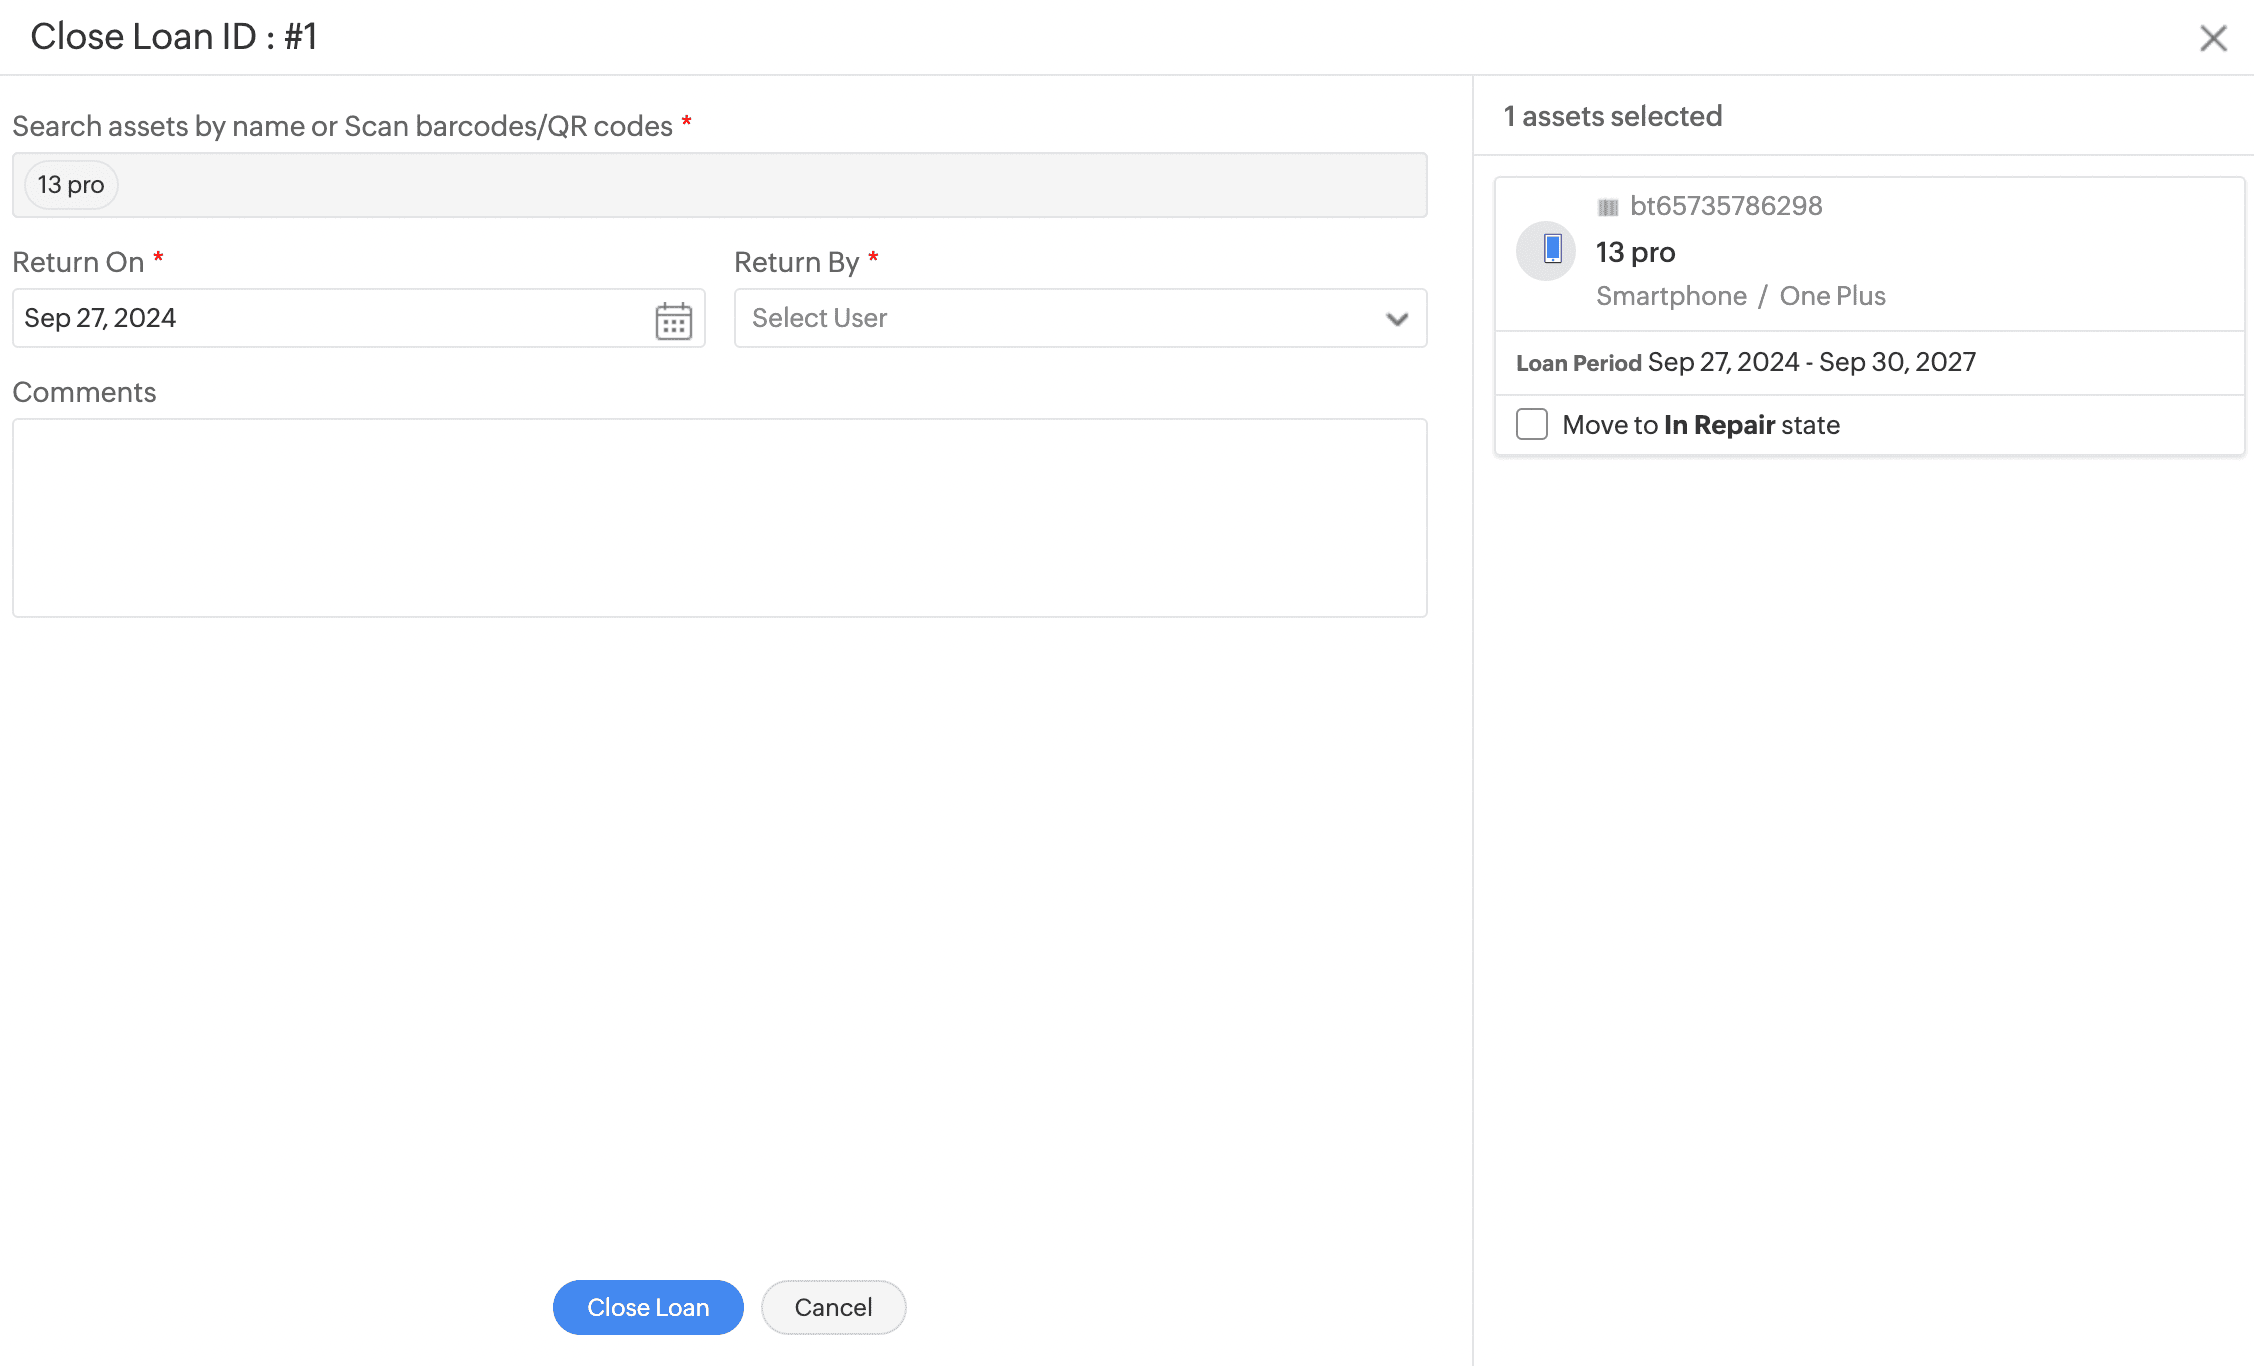Open the Return On calendar picker icon
This screenshot has height=1366, width=2254.
[673, 320]
